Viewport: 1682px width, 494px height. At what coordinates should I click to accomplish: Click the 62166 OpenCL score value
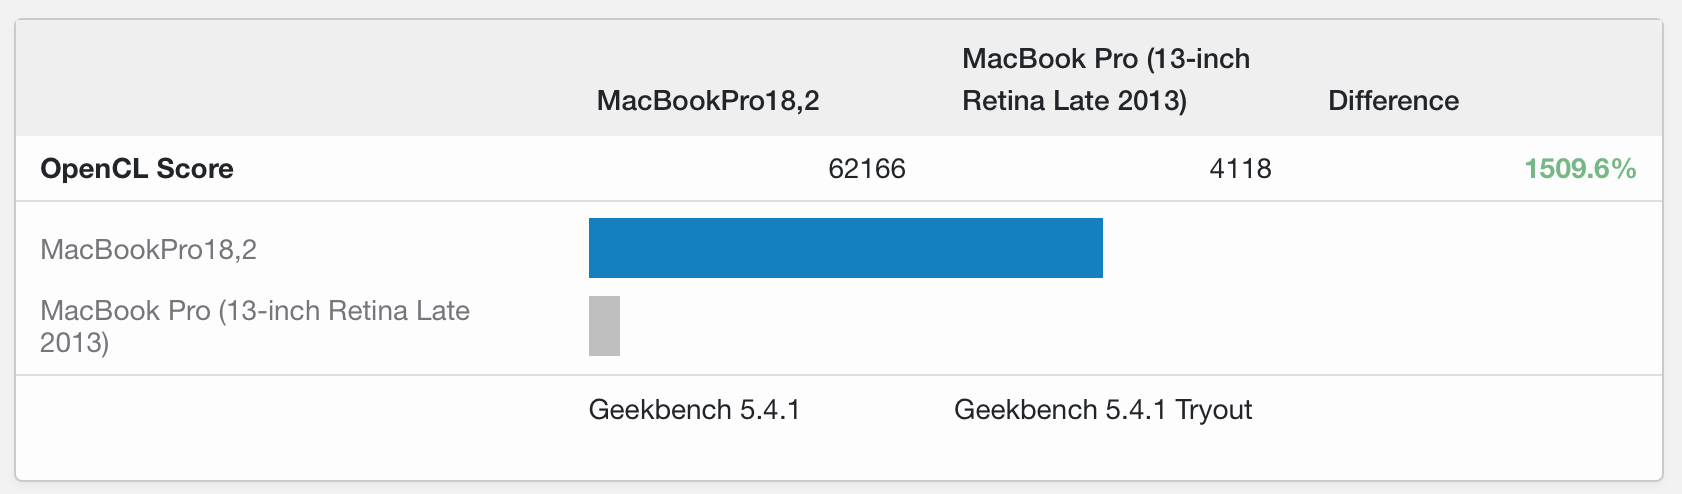pyautogui.click(x=866, y=169)
